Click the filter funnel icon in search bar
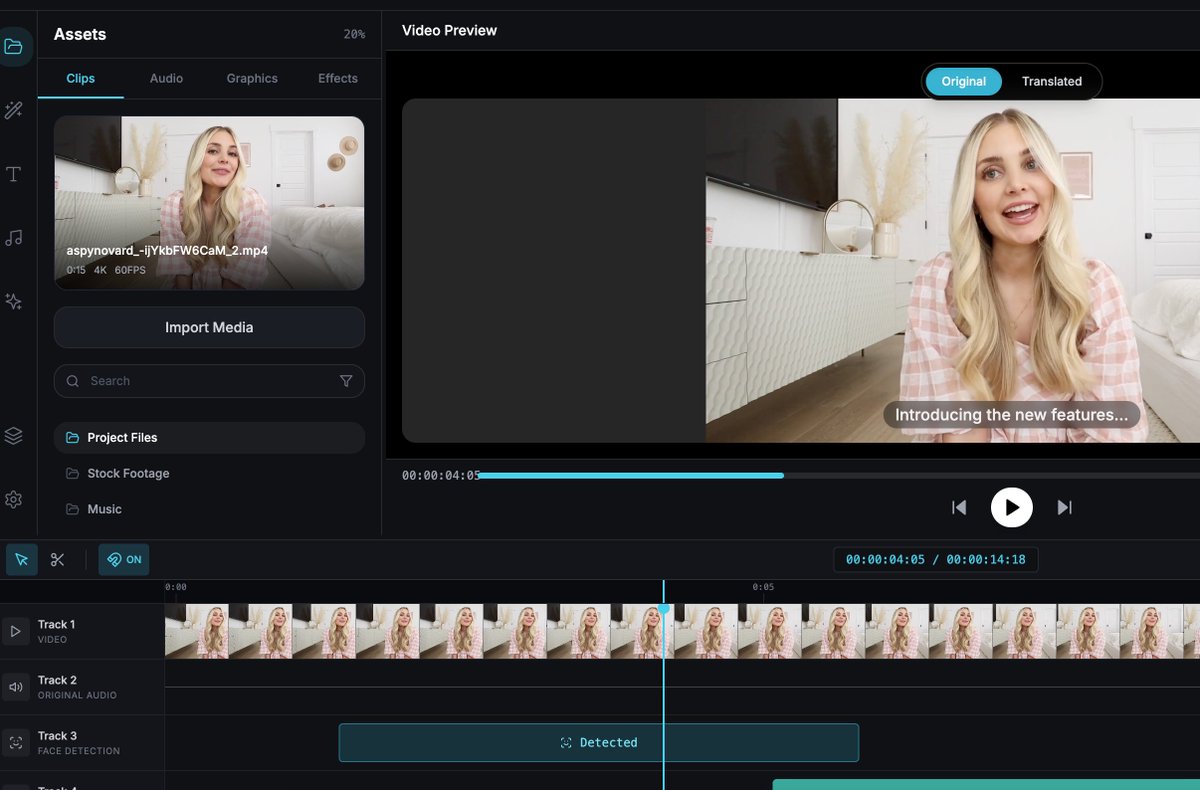1200x790 pixels. [x=346, y=381]
